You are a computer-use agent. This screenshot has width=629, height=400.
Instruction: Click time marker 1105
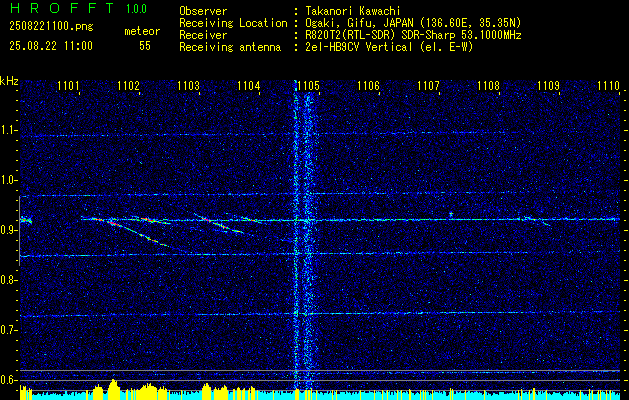click(308, 85)
